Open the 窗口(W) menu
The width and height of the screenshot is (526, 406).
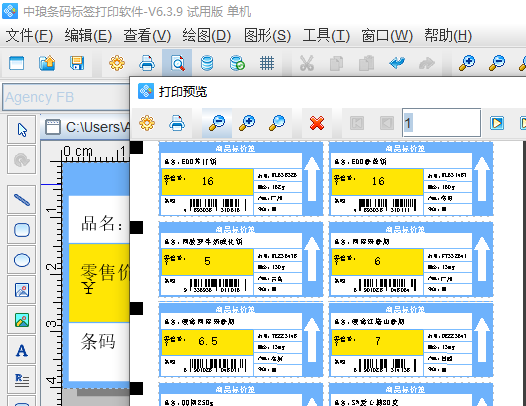[387, 35]
